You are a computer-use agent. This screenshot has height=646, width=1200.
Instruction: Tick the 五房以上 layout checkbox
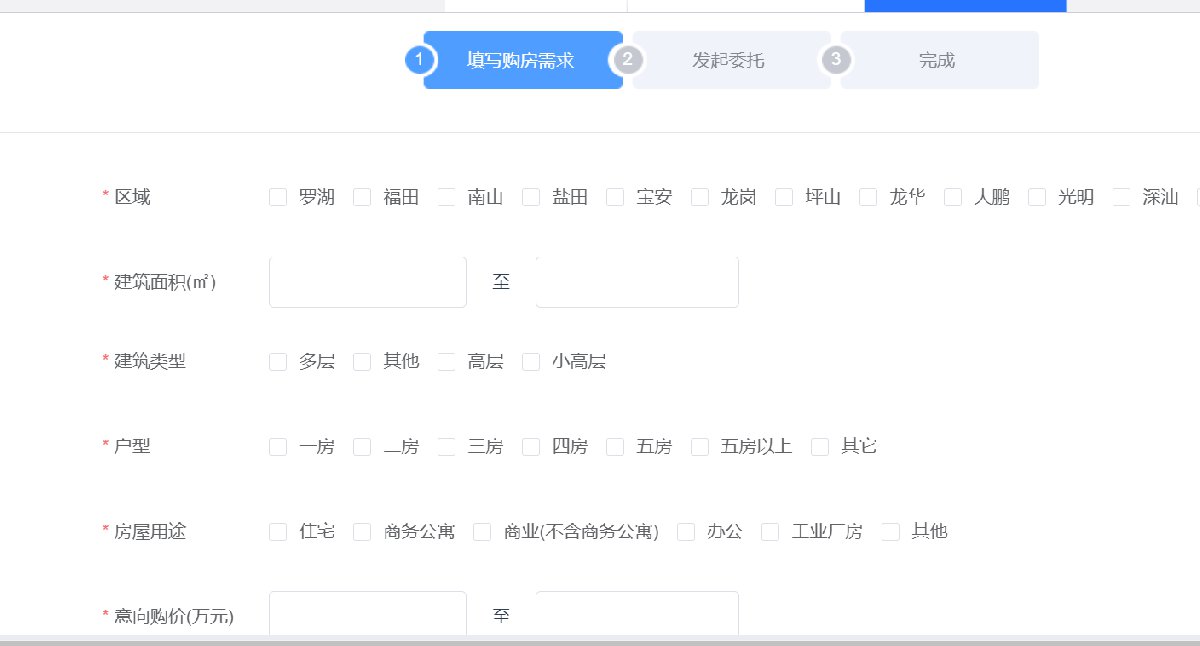tap(700, 447)
